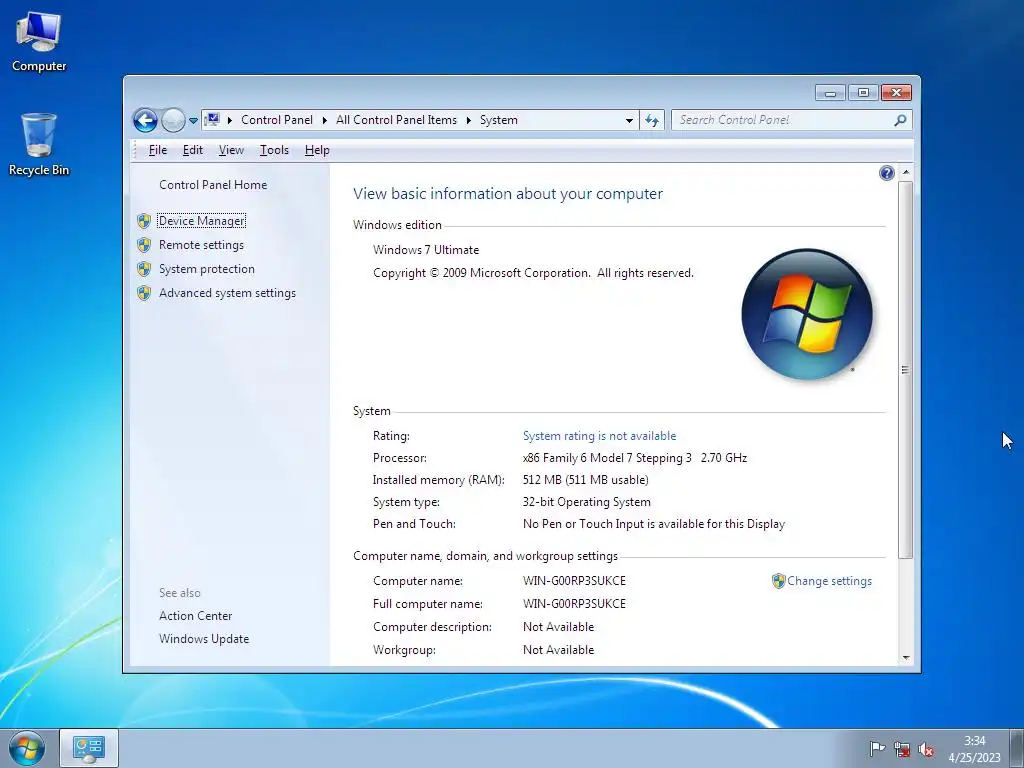The width and height of the screenshot is (1024, 768).
Task: Click the muted volume tray icon
Action: point(925,749)
